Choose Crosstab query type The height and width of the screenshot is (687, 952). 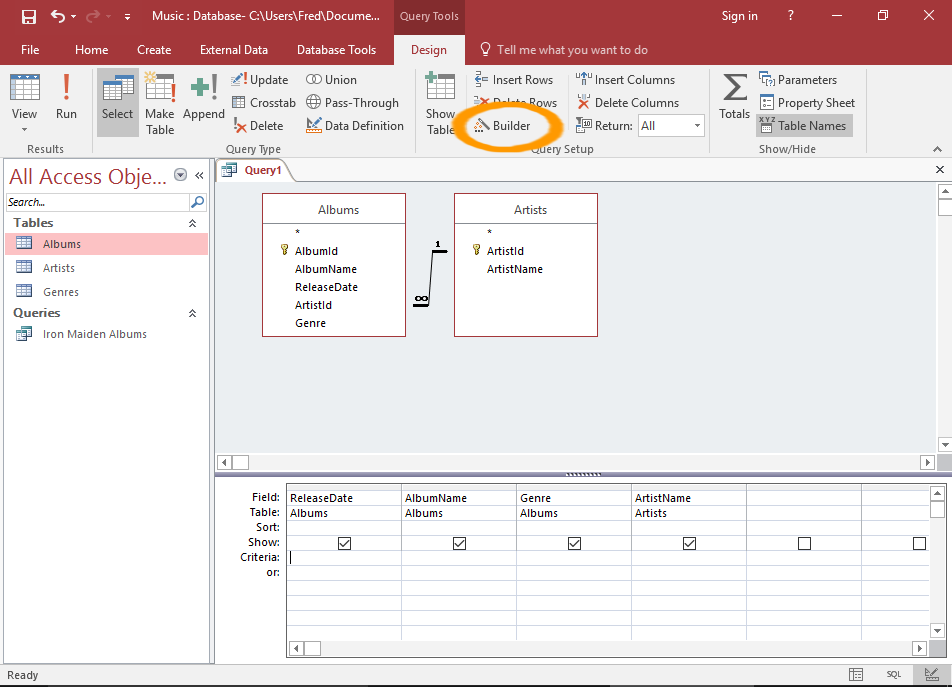tap(264, 103)
